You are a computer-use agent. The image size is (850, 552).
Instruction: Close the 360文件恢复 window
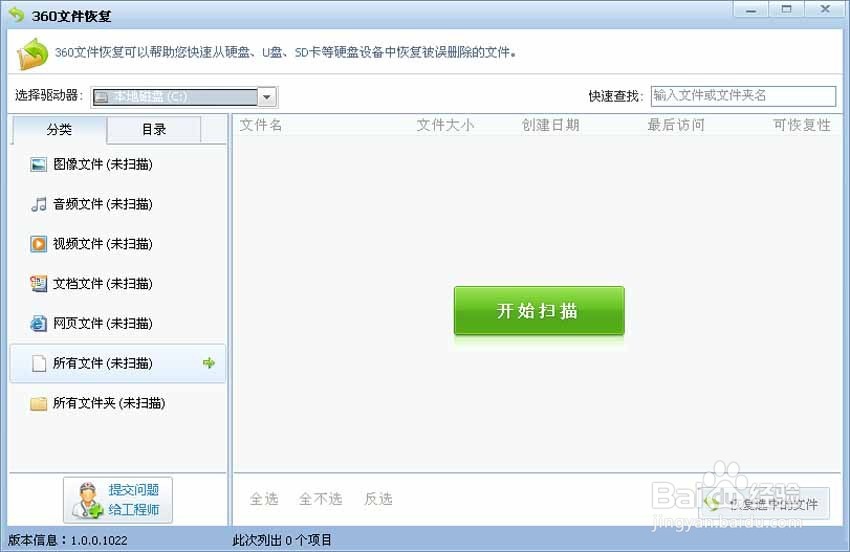coord(825,9)
